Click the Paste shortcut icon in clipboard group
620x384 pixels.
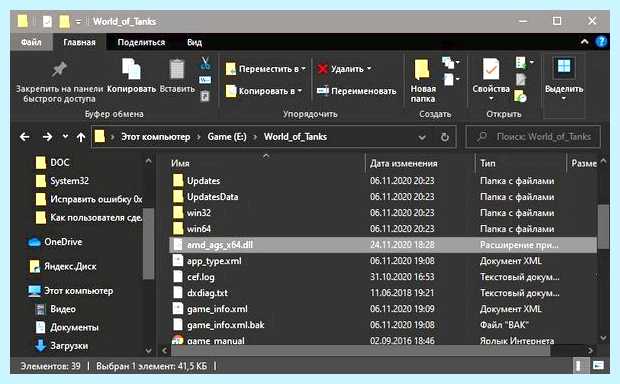205,96
